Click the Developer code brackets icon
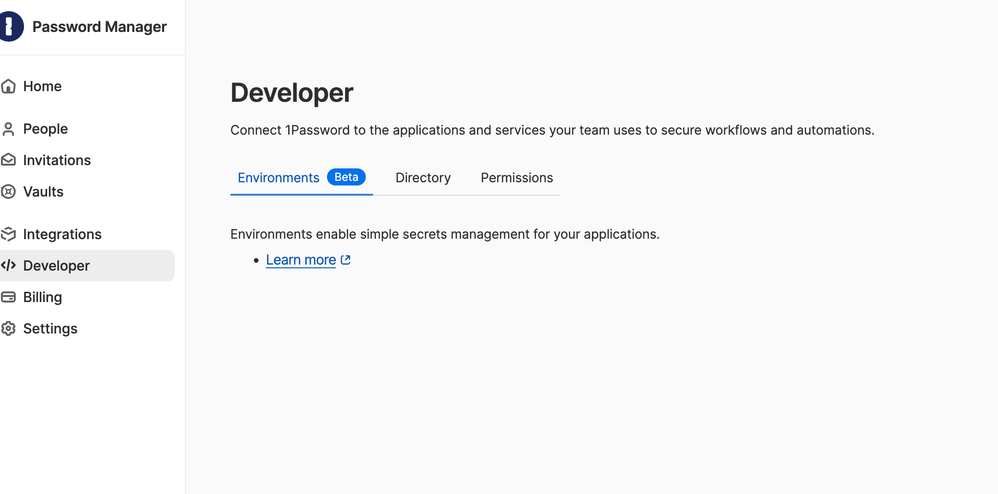This screenshot has height=494, width=998. point(9,266)
